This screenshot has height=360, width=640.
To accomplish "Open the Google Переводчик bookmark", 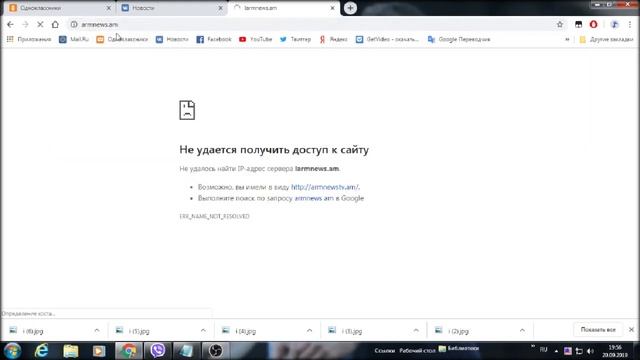I will coord(459,39).
